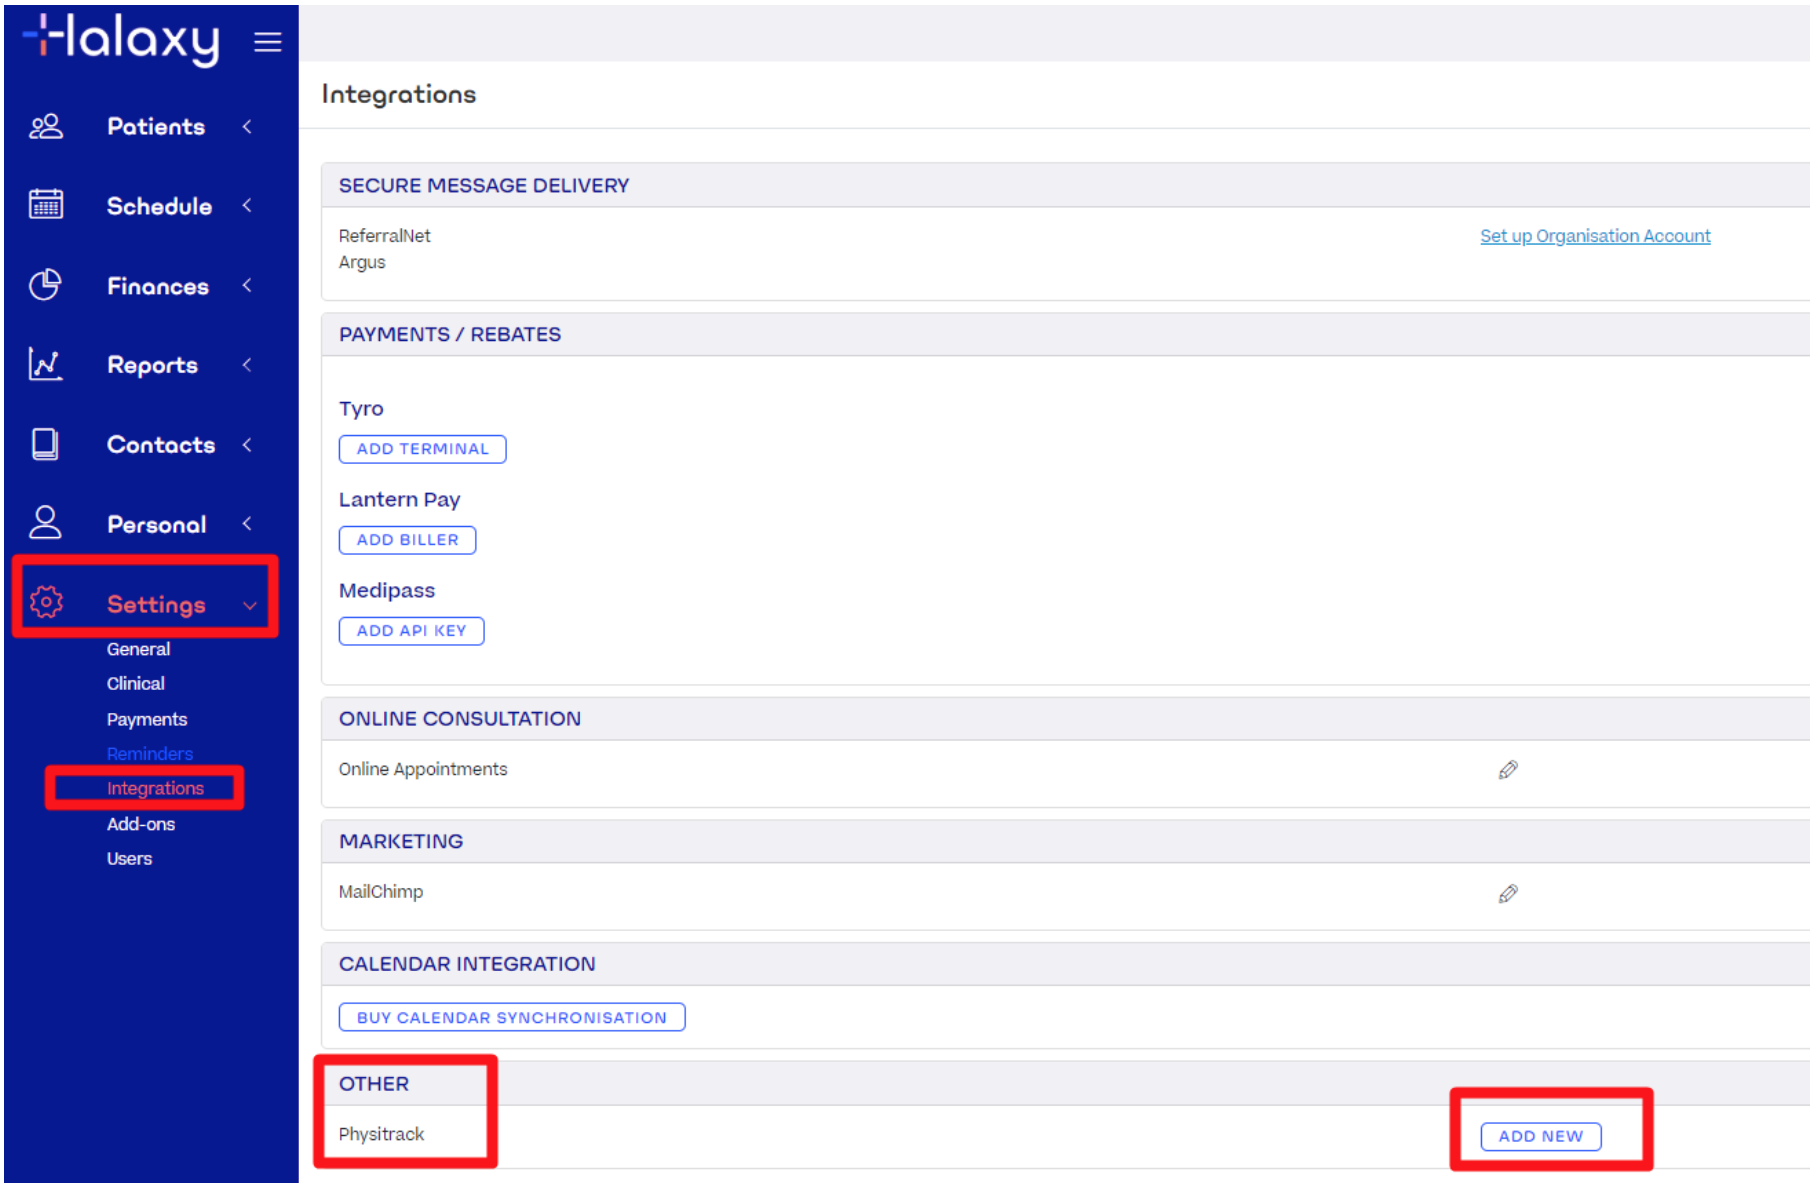This screenshot has width=1818, height=1192.
Task: Click the Lantern Pay heading
Action: [x=399, y=499]
